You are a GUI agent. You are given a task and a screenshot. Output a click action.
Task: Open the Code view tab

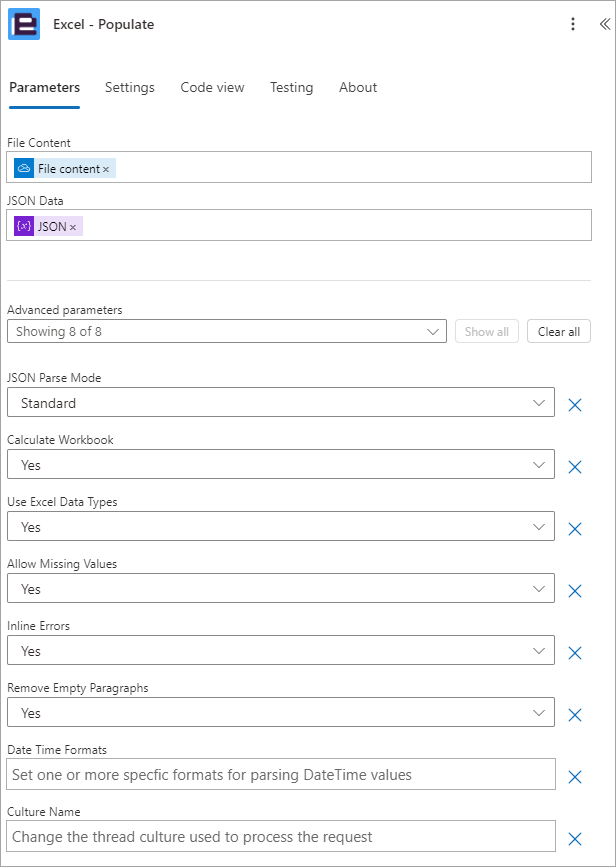point(212,87)
